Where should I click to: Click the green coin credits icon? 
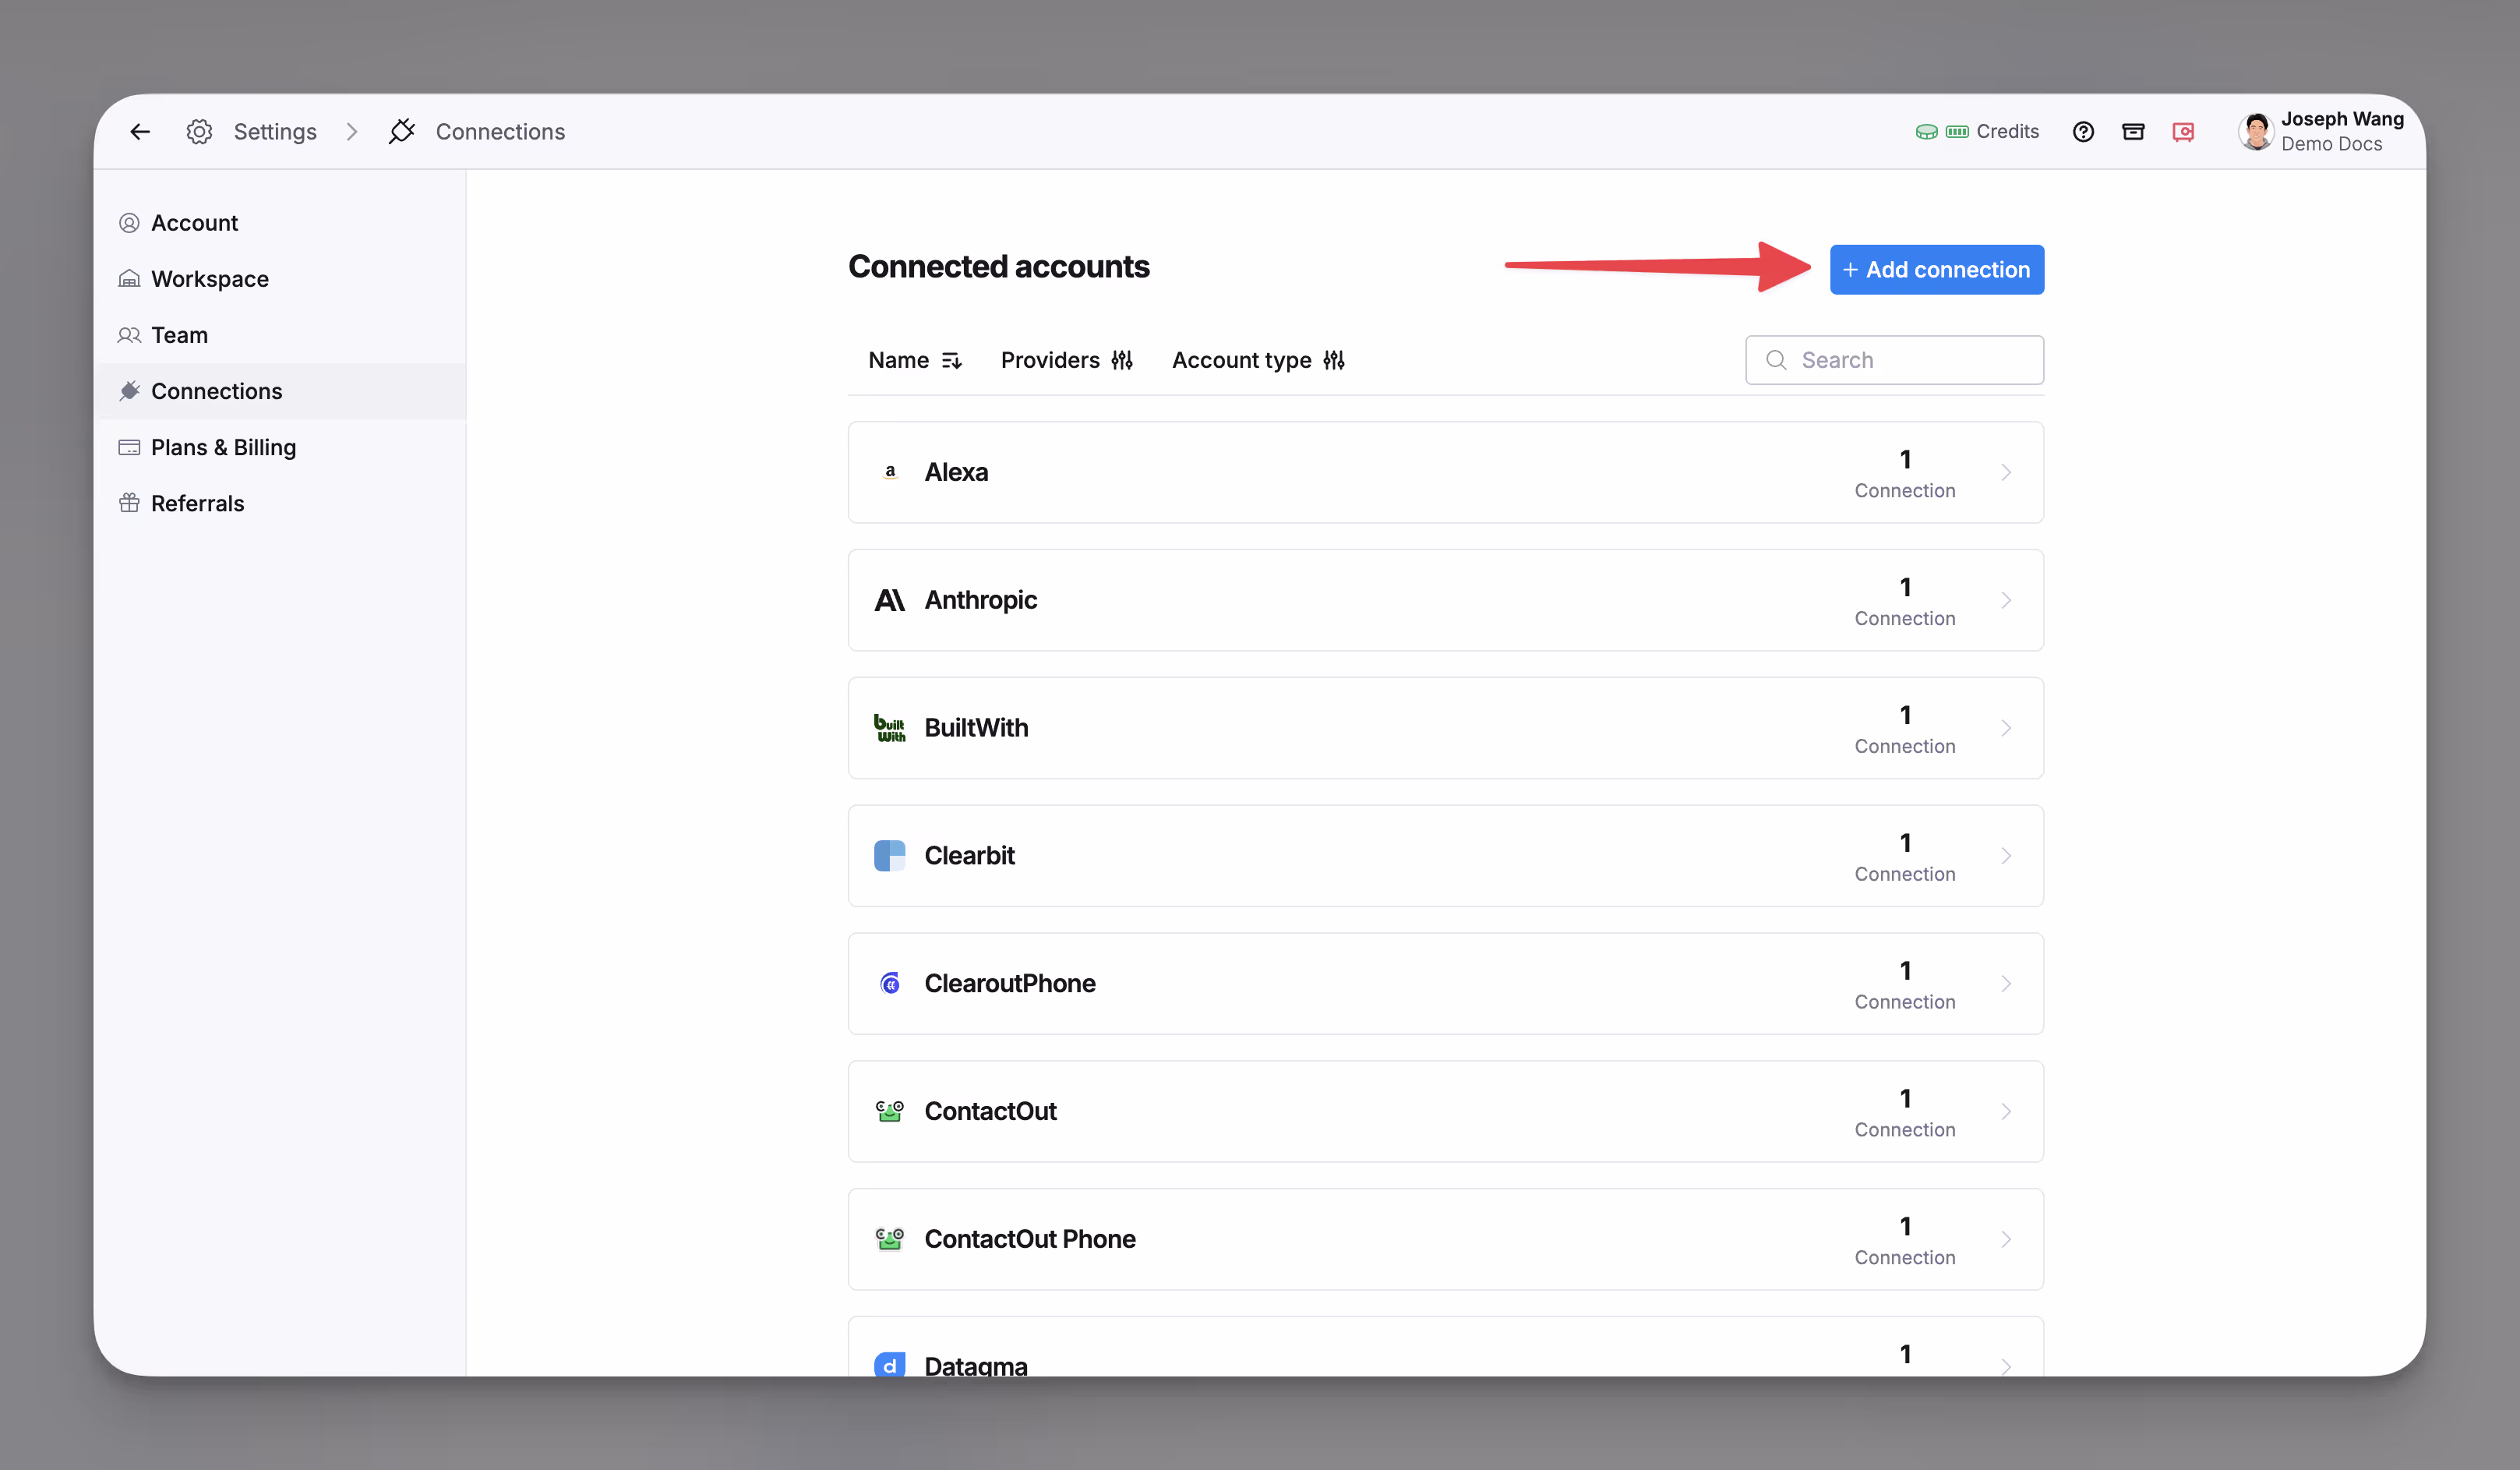(1926, 131)
